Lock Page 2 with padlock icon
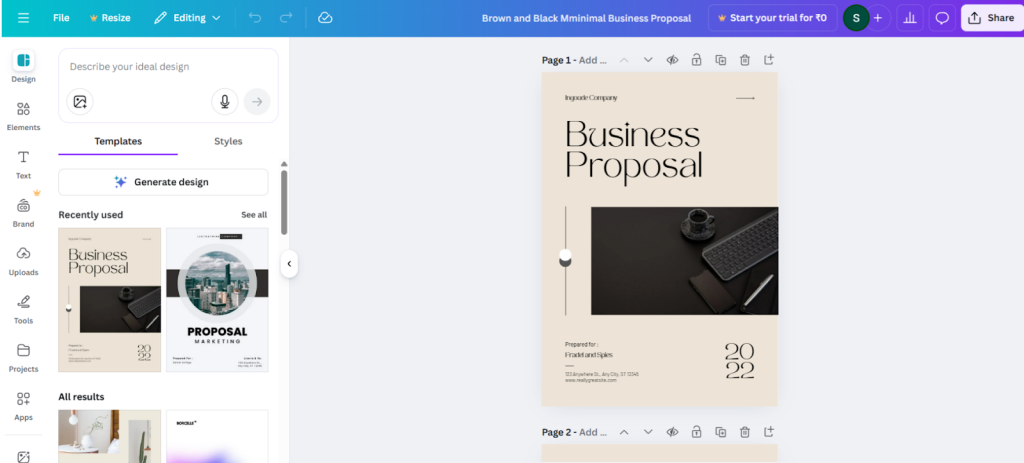1024x463 pixels. 696,432
